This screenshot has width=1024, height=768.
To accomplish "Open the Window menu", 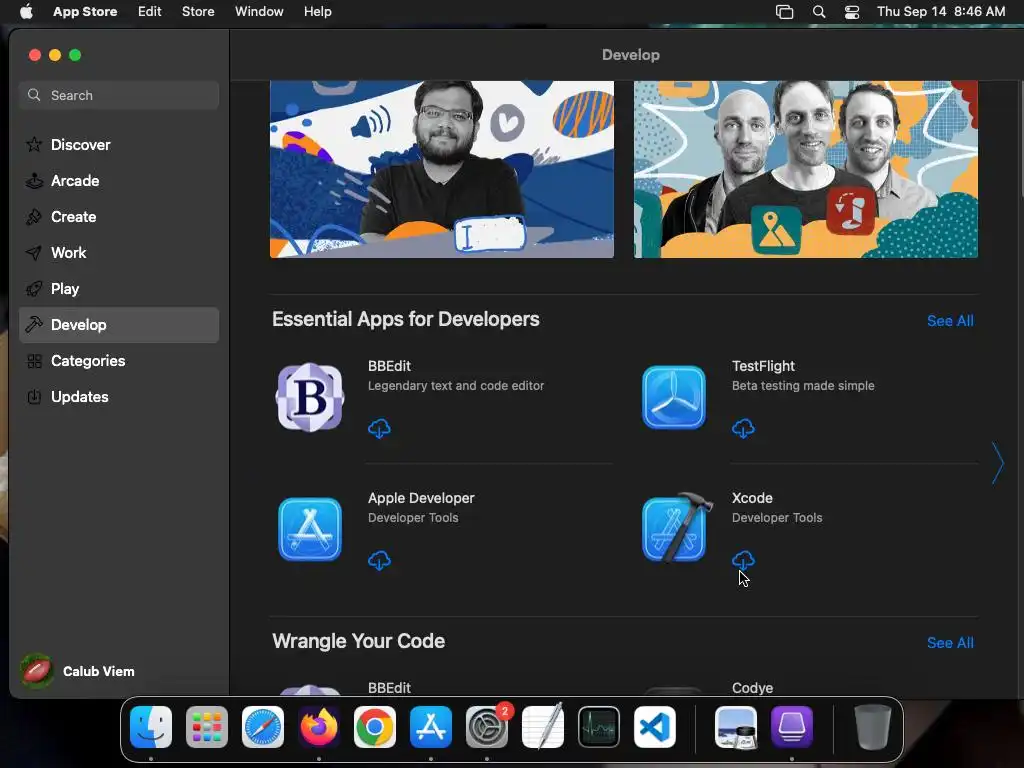I will tap(259, 12).
